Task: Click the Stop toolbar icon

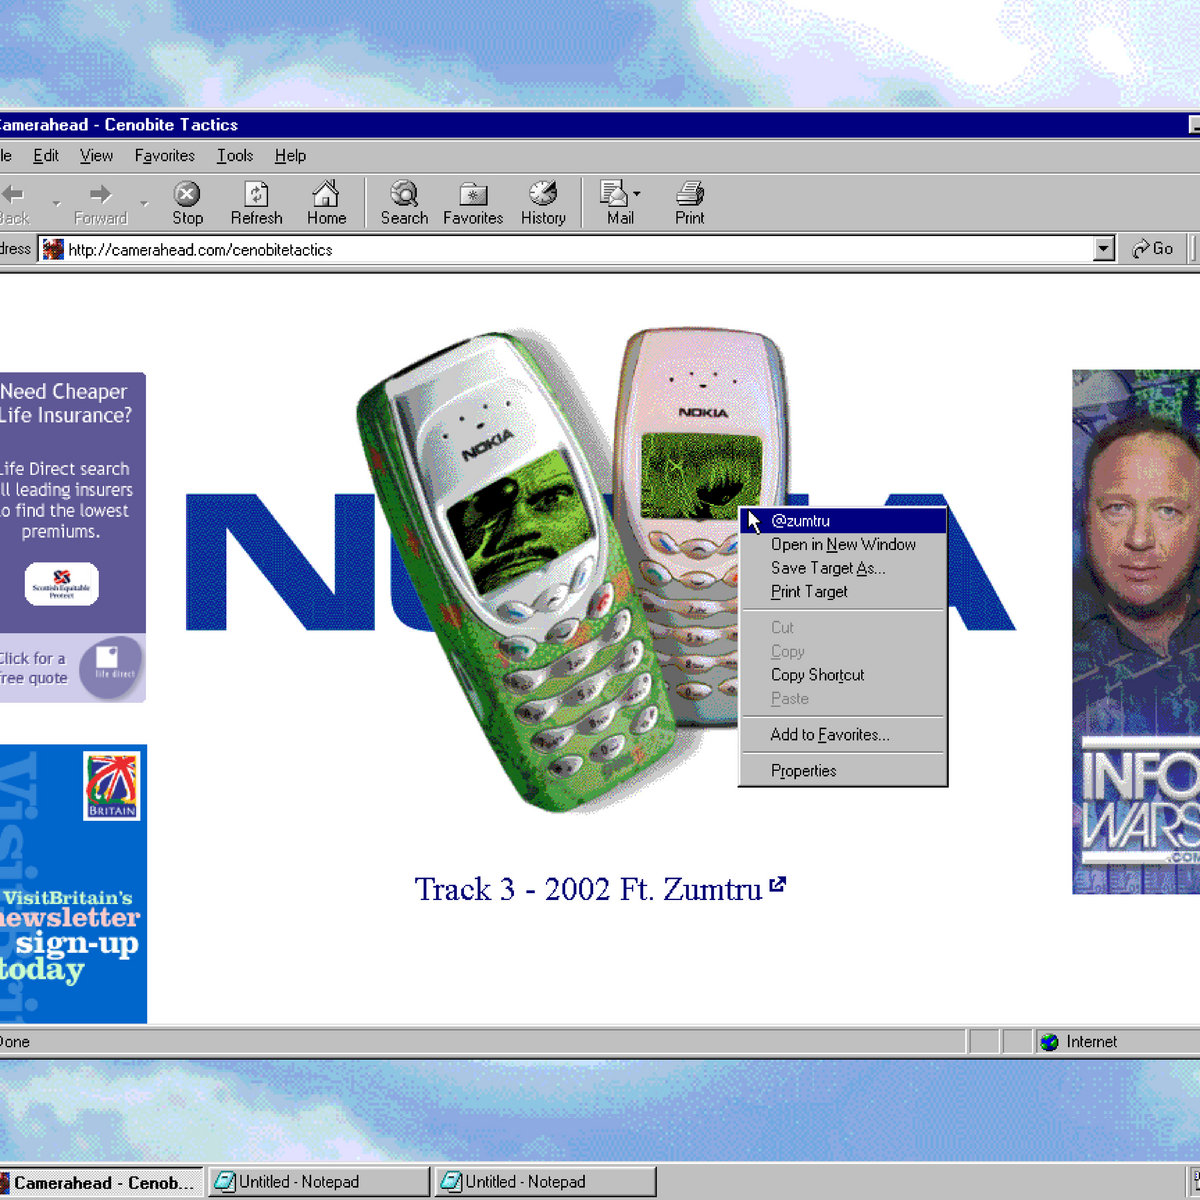Action: (187, 194)
